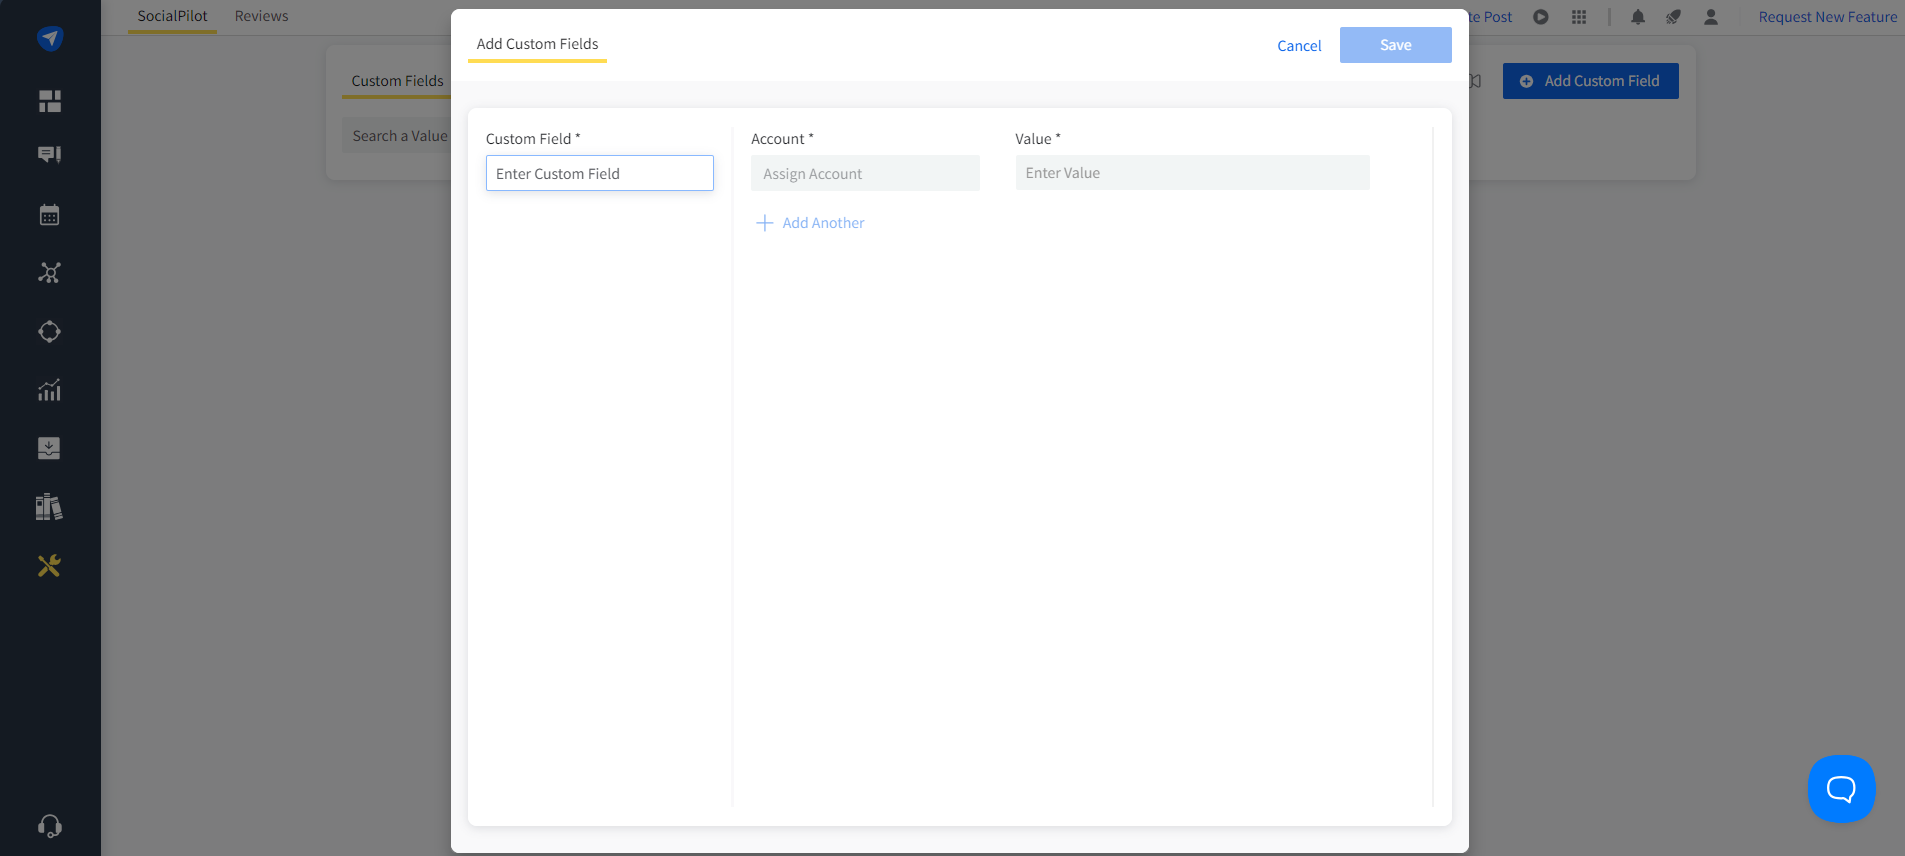Viewport: 1905px width, 856px height.
Task: Open the inbox download tray icon
Action: tap(50, 448)
